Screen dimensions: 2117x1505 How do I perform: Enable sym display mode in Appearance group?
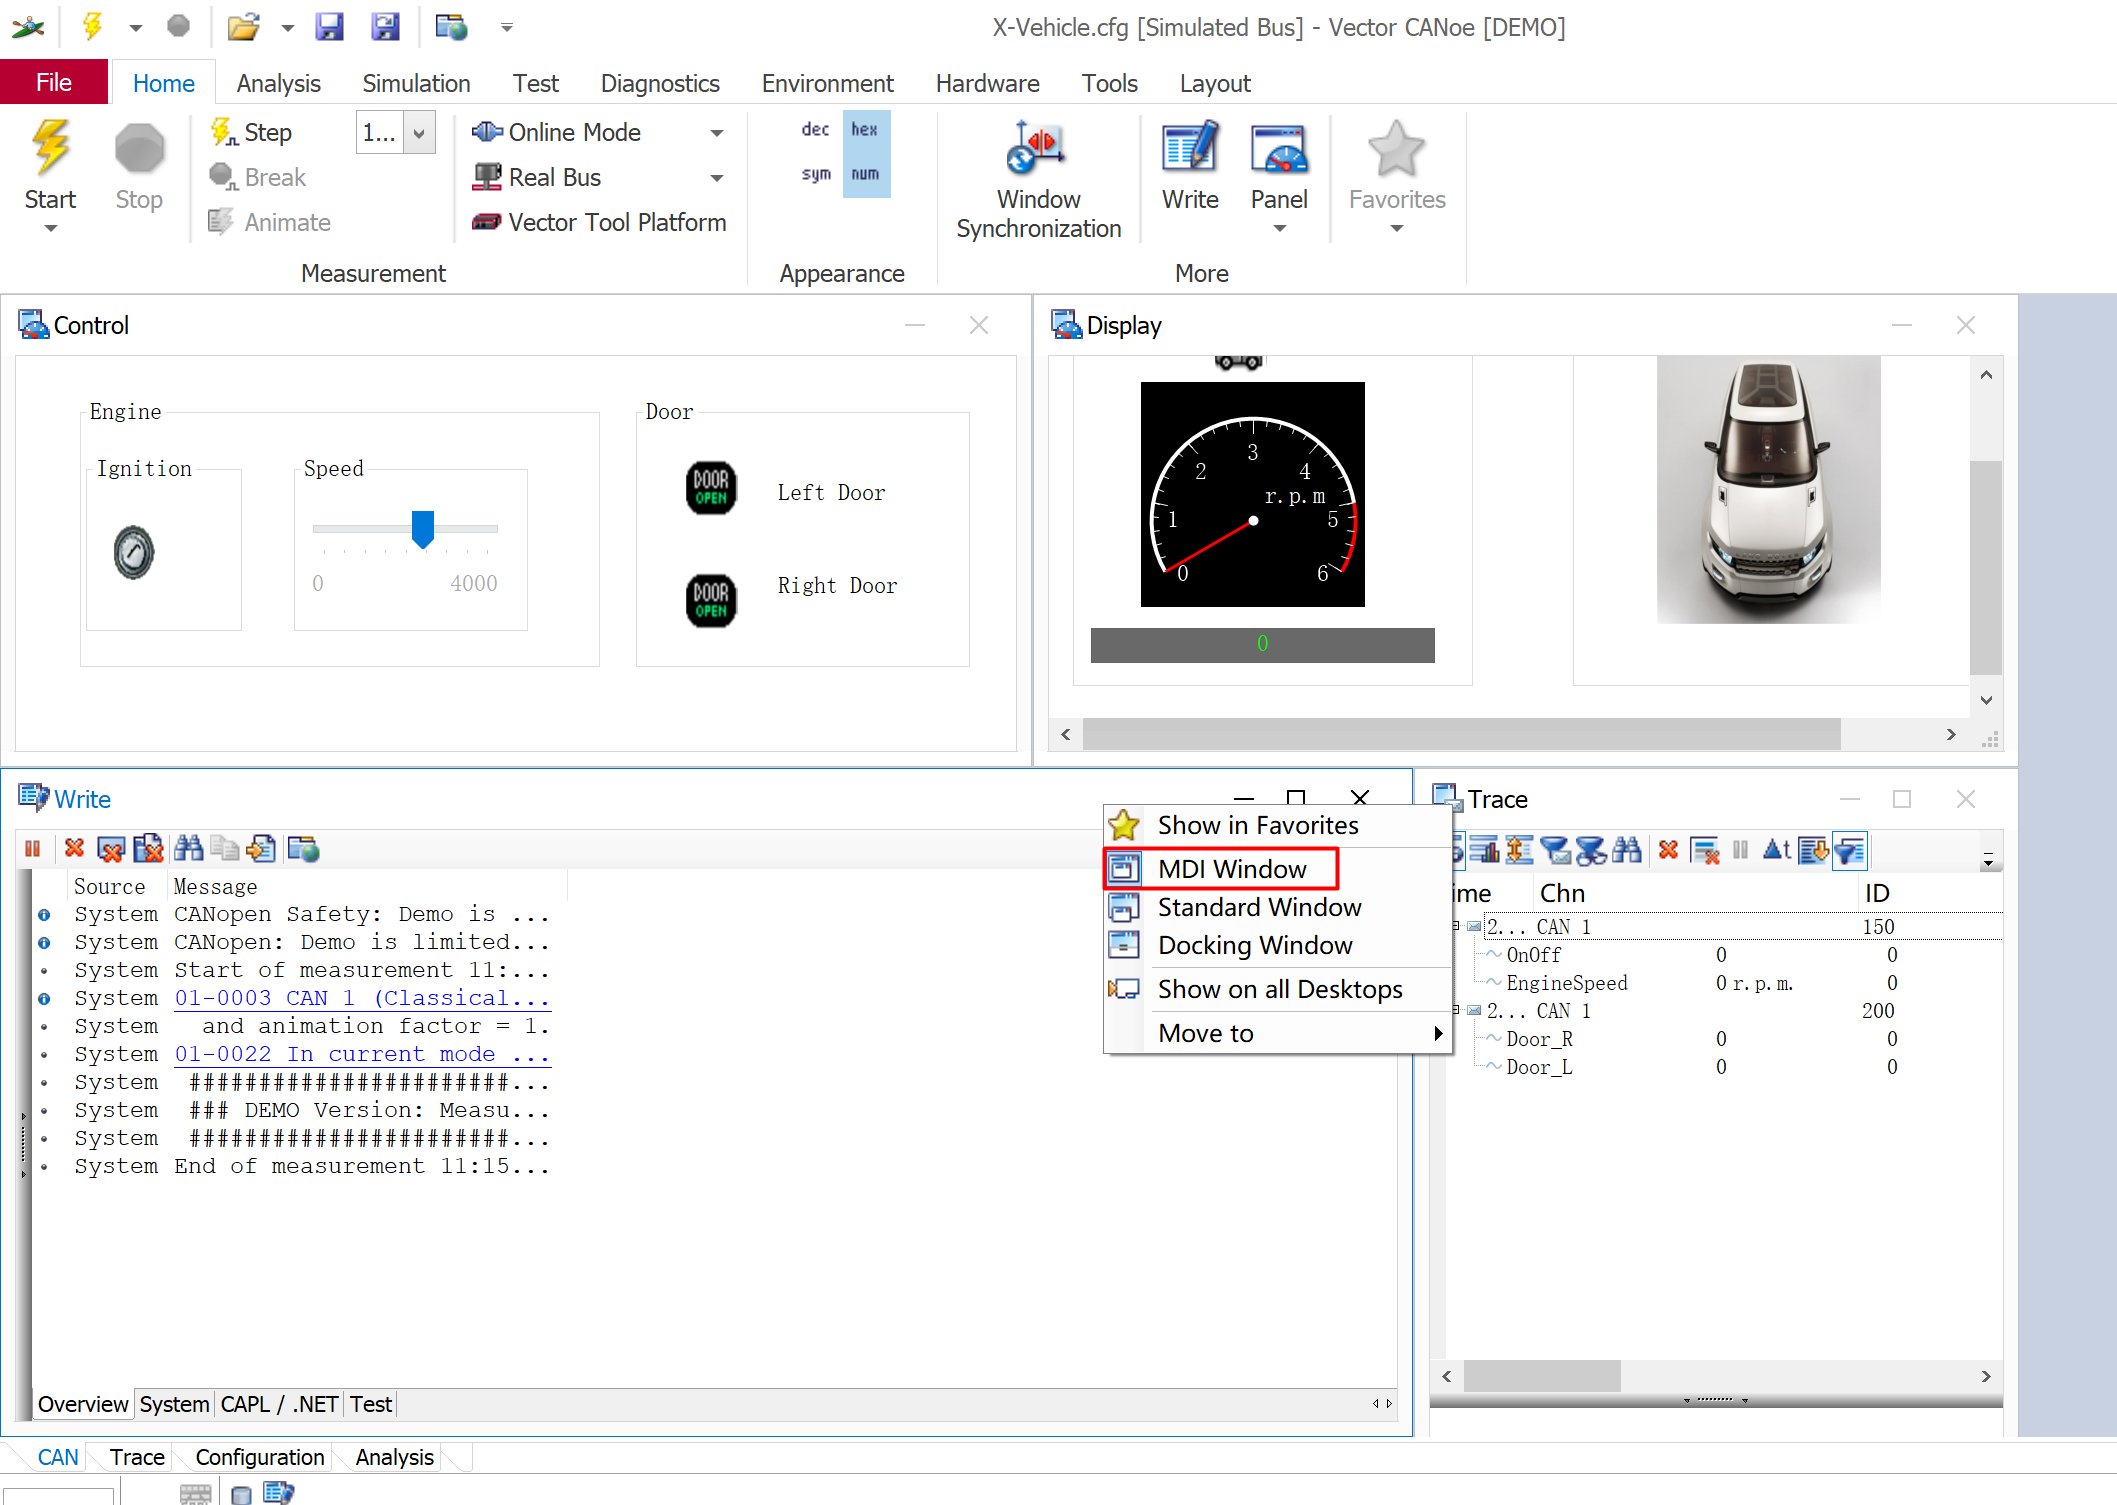pyautogui.click(x=815, y=174)
